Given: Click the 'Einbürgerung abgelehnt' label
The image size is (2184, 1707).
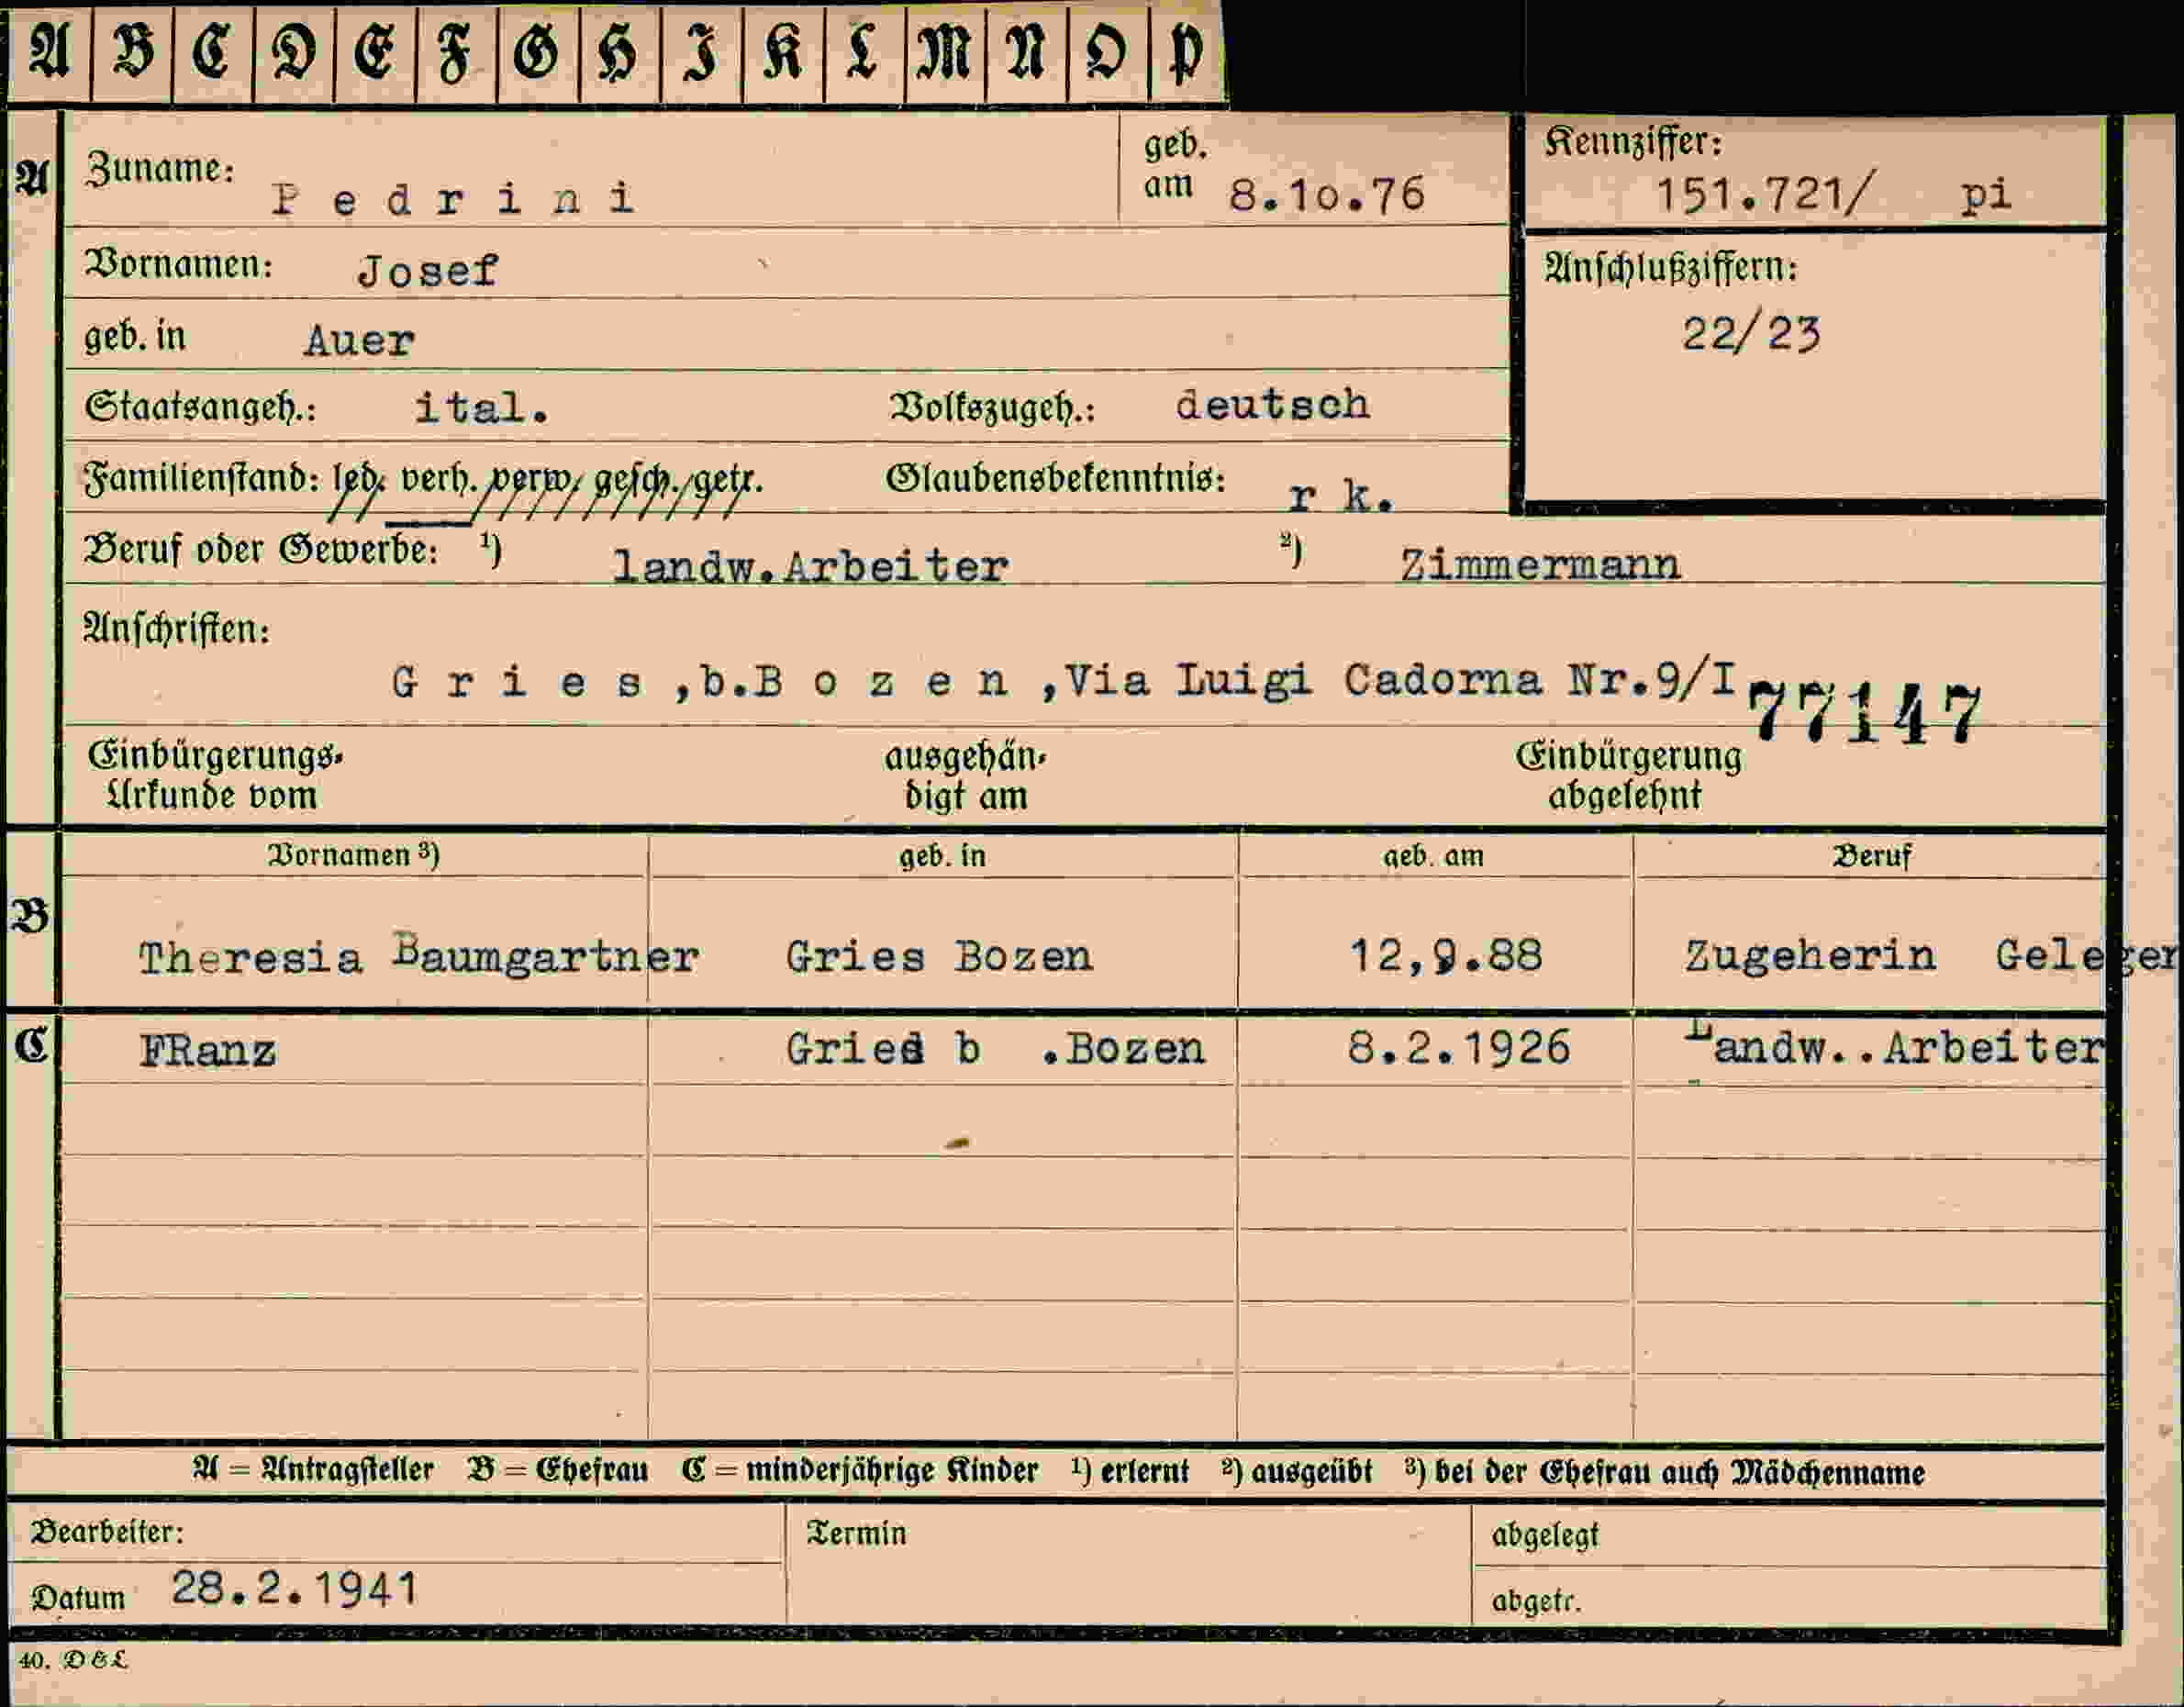Looking at the screenshot, I should click(1628, 775).
